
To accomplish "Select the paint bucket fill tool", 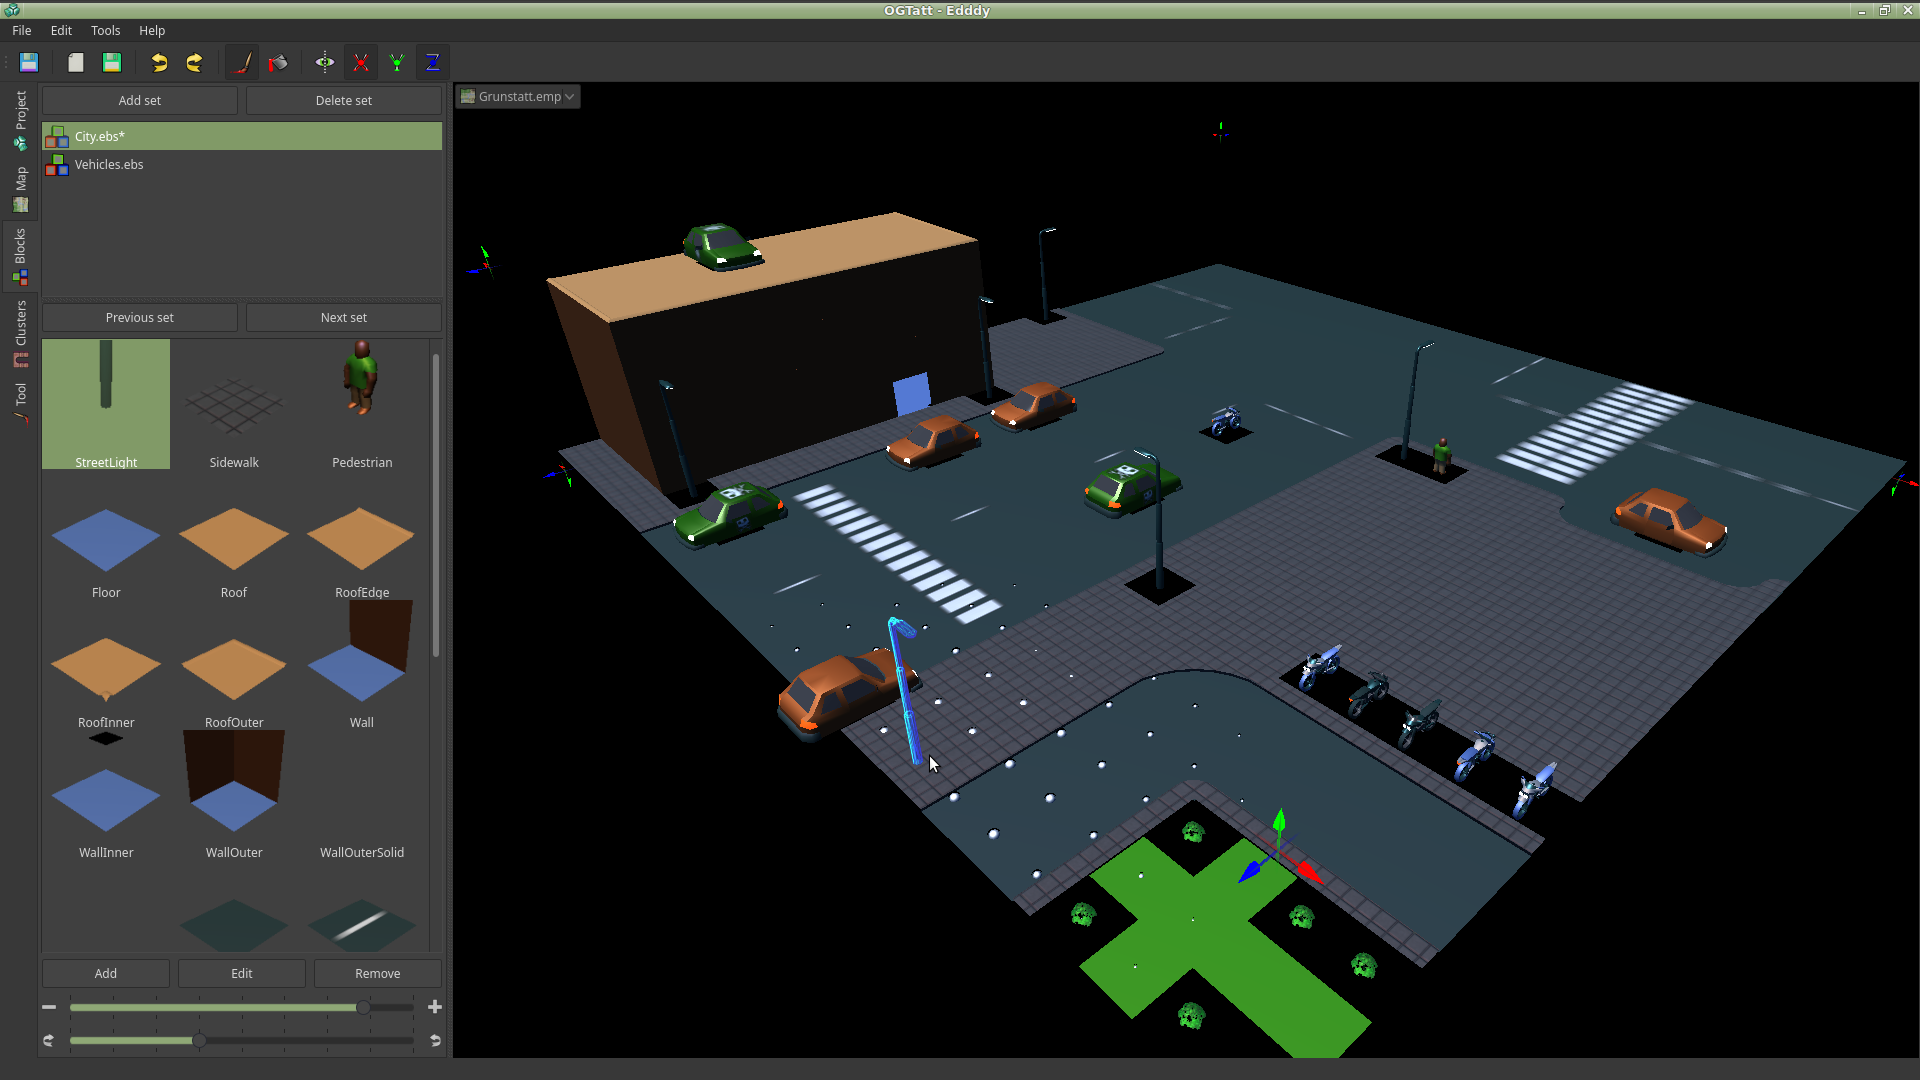I will (x=278, y=62).
